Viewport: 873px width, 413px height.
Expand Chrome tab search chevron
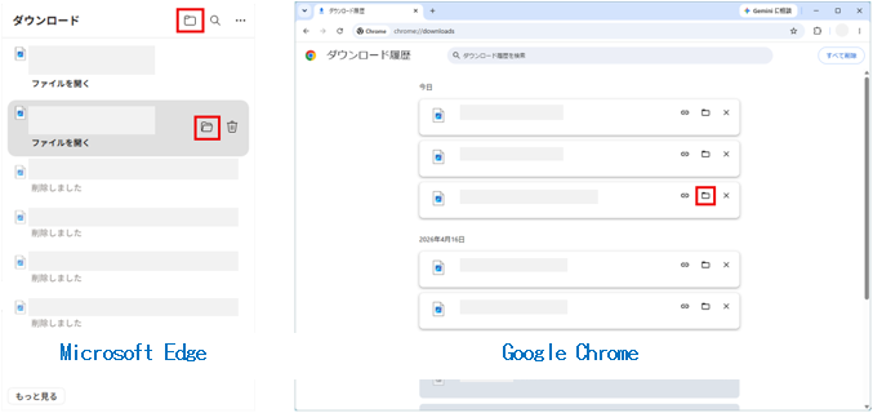304,11
